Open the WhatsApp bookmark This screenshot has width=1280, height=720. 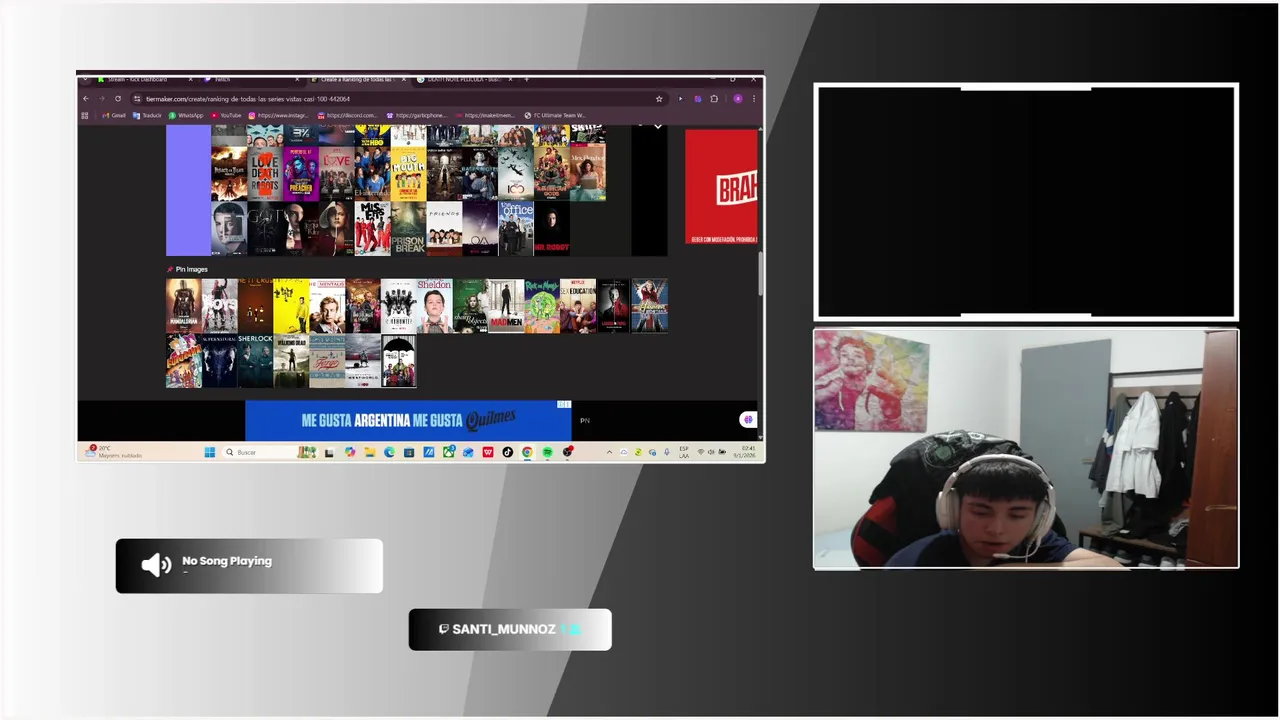pos(185,115)
